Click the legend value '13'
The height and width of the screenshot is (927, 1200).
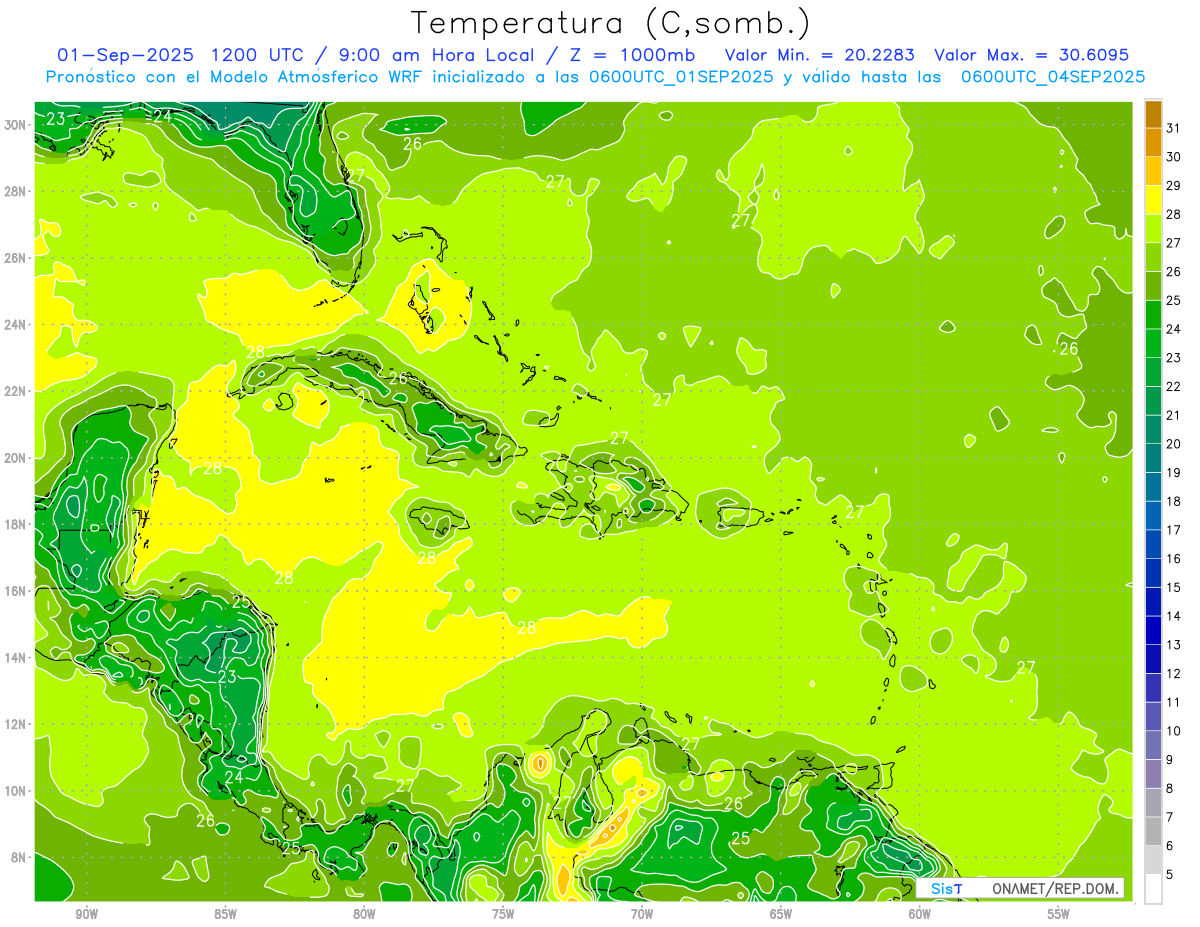pyautogui.click(x=1174, y=645)
